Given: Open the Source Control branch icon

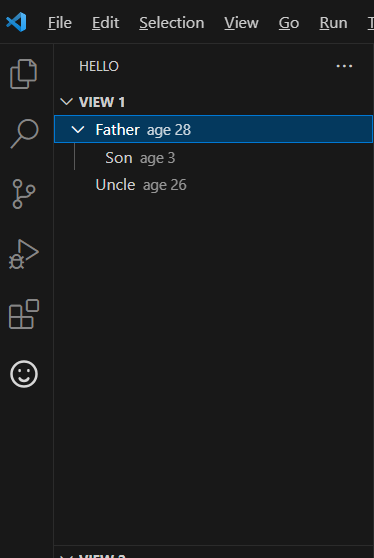Looking at the screenshot, I should pyautogui.click(x=23, y=194).
